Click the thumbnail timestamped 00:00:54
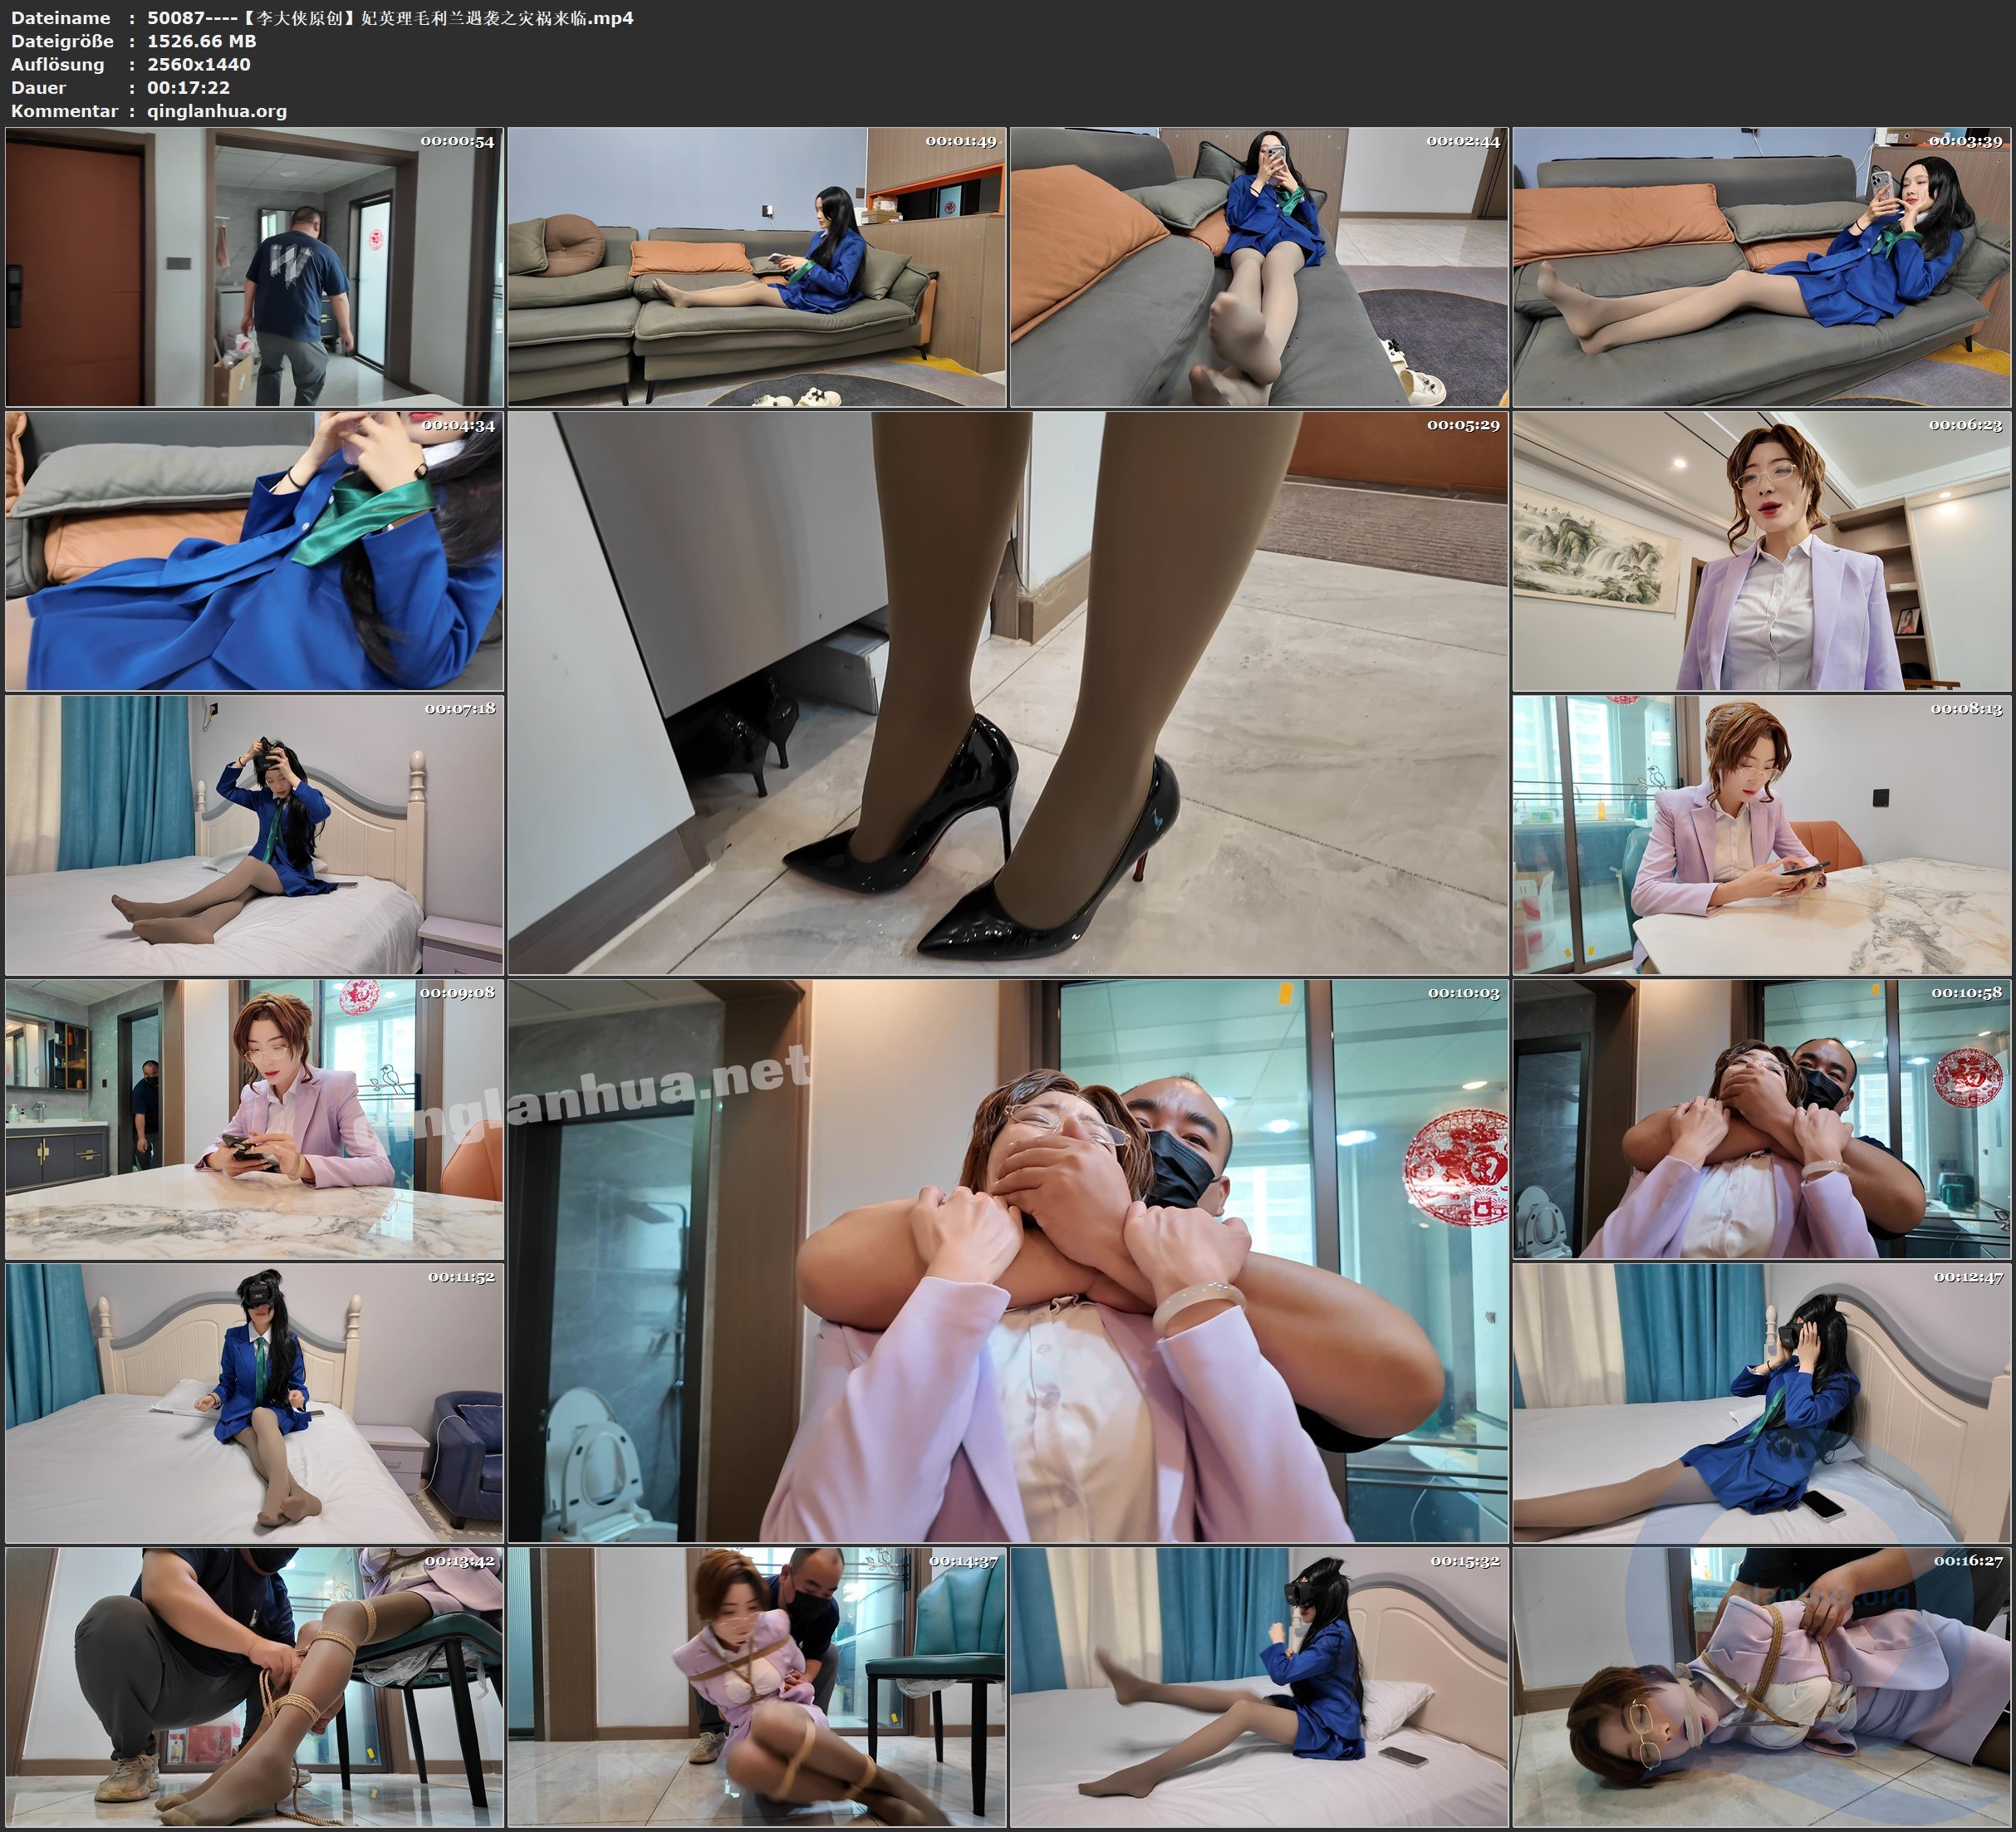This screenshot has height=1832, width=2016. 254,266
